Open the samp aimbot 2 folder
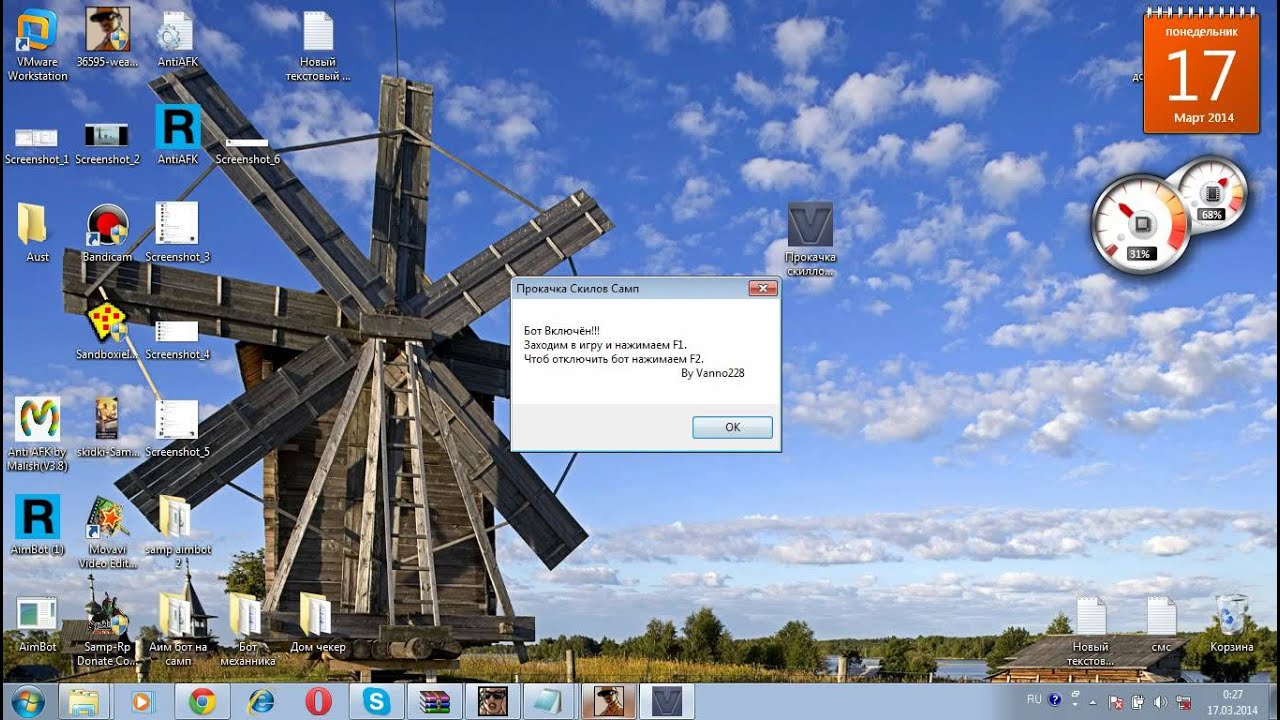This screenshot has width=1280, height=720. pyautogui.click(x=177, y=532)
